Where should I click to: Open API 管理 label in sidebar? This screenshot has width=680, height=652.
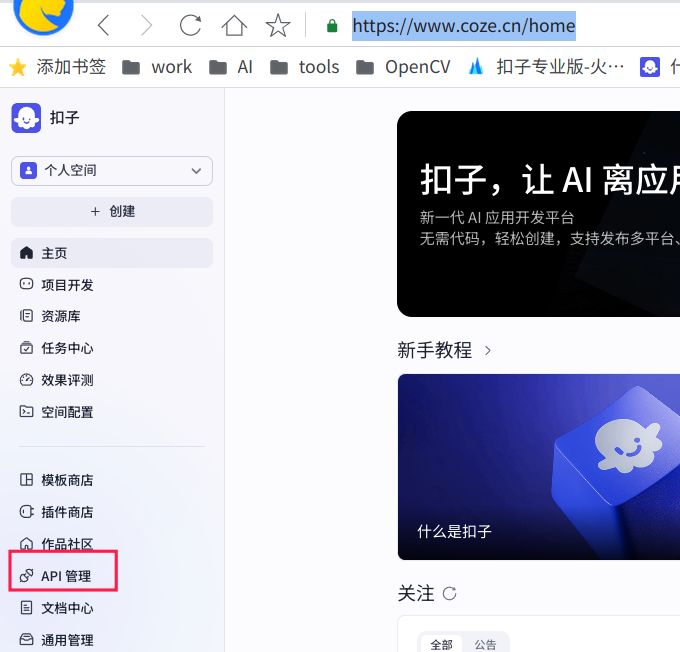point(66,576)
